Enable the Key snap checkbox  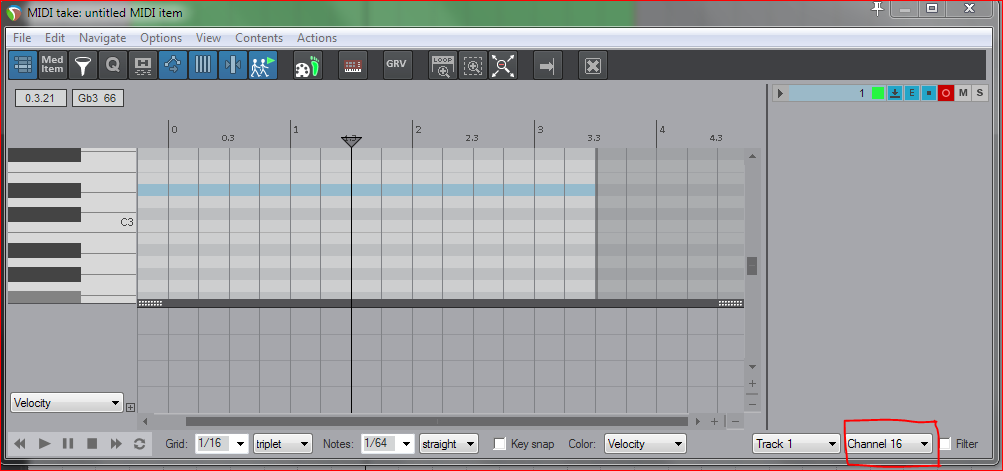pos(500,443)
